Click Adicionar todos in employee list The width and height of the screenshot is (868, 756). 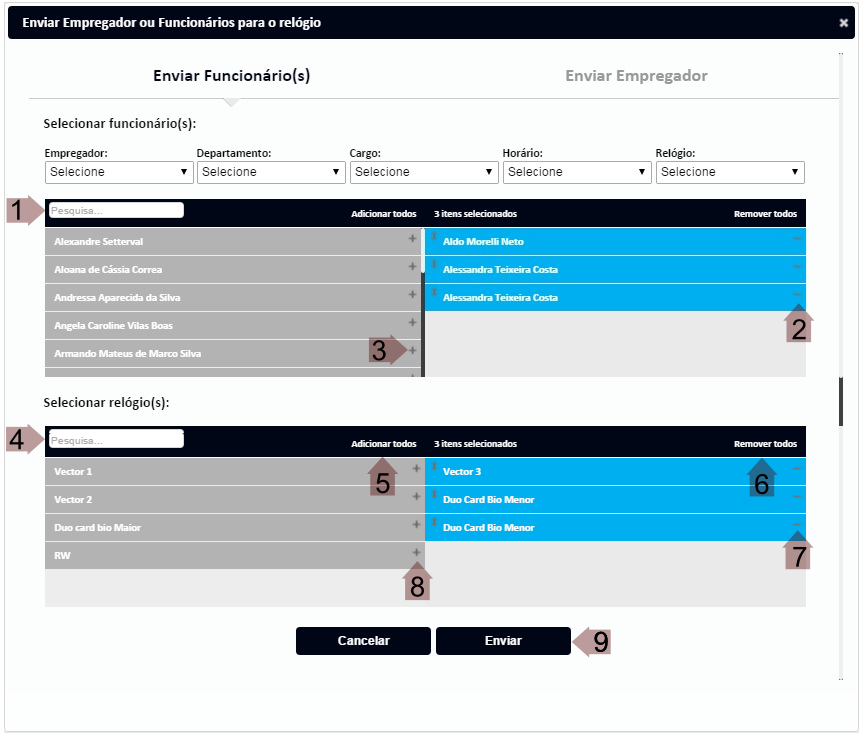click(x=383, y=214)
